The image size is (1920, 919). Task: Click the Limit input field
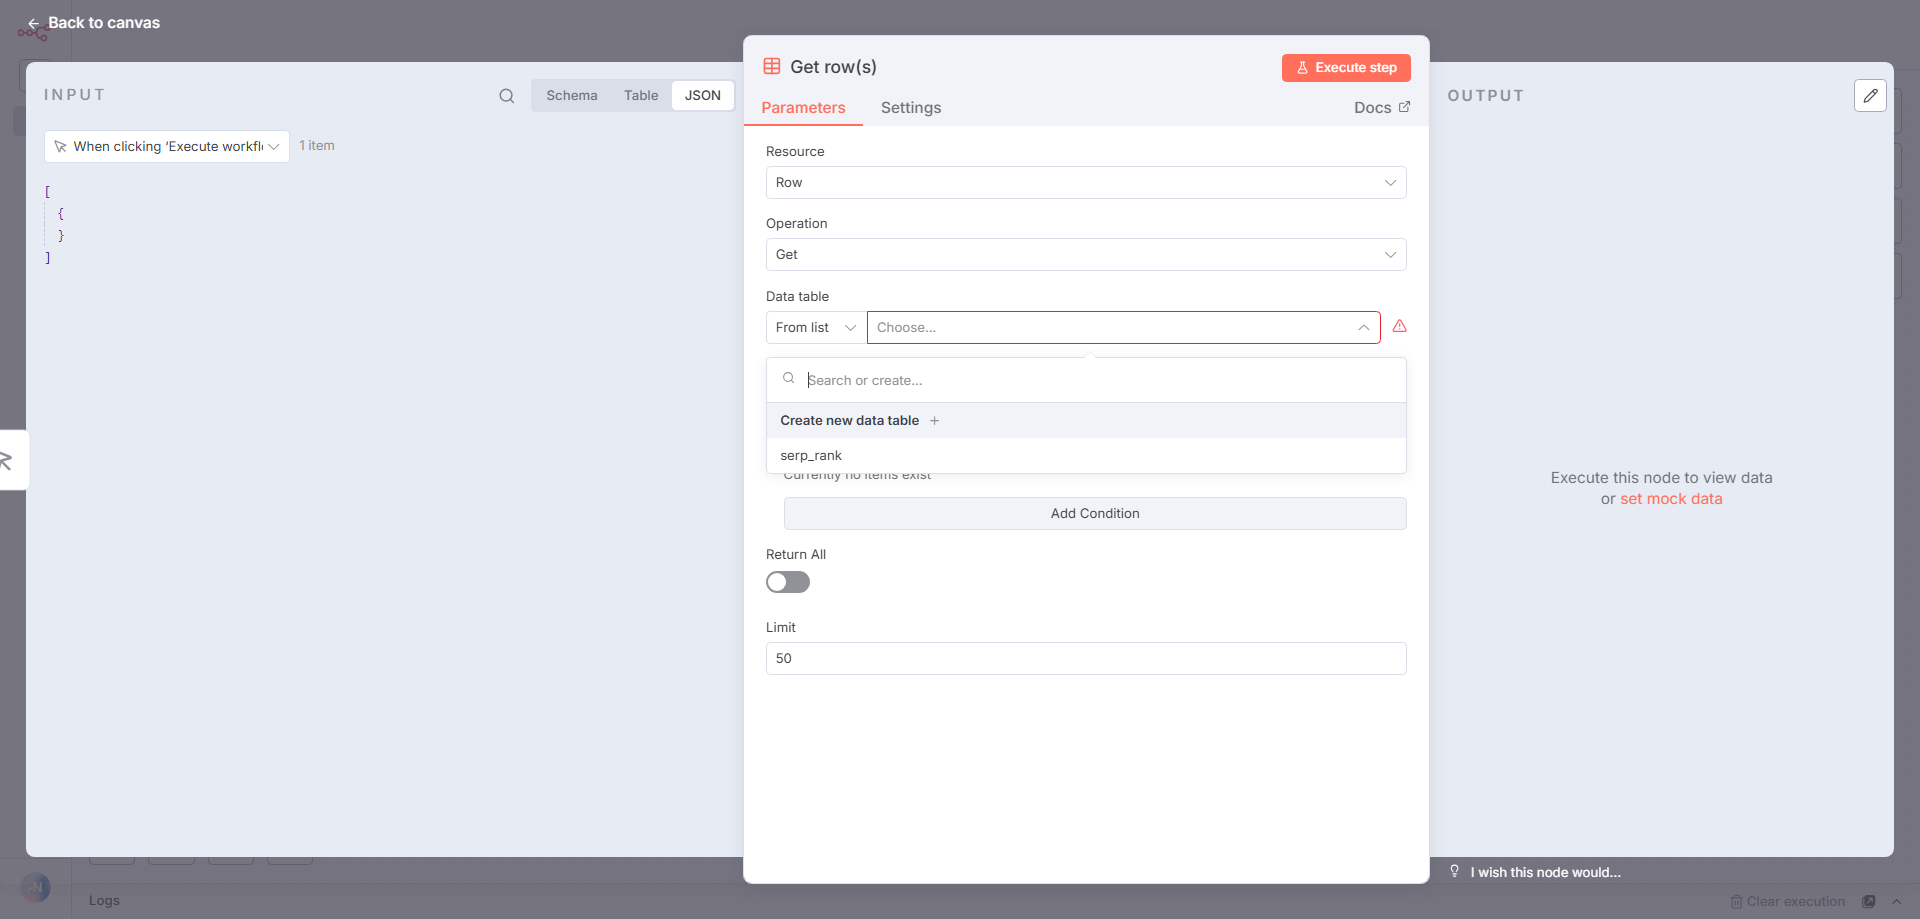tap(1085, 659)
